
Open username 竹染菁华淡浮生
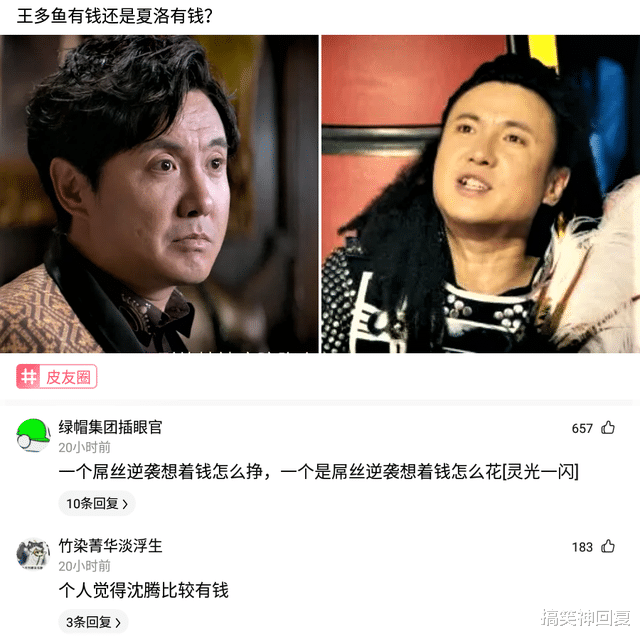[110, 546]
